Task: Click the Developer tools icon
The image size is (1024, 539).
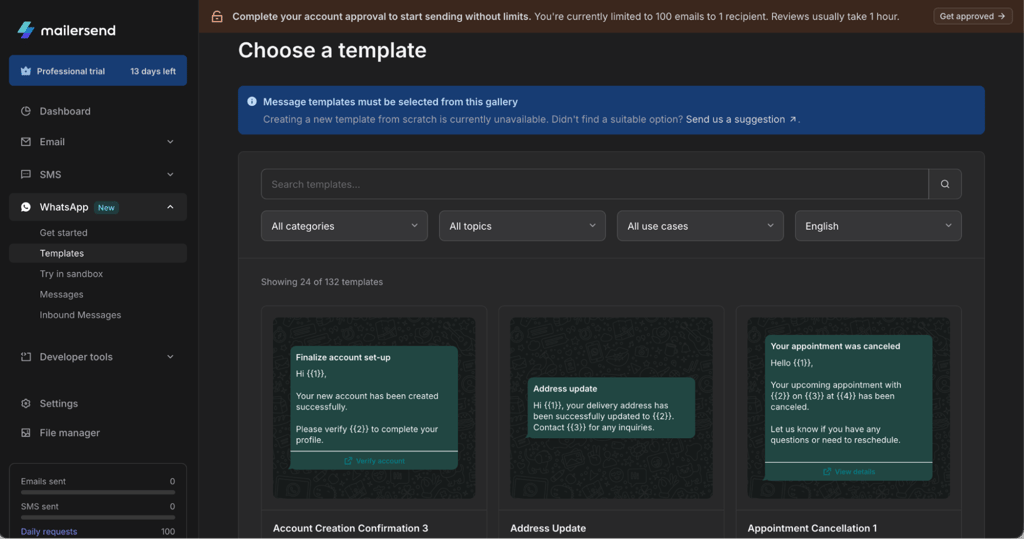Action: [x=25, y=357]
